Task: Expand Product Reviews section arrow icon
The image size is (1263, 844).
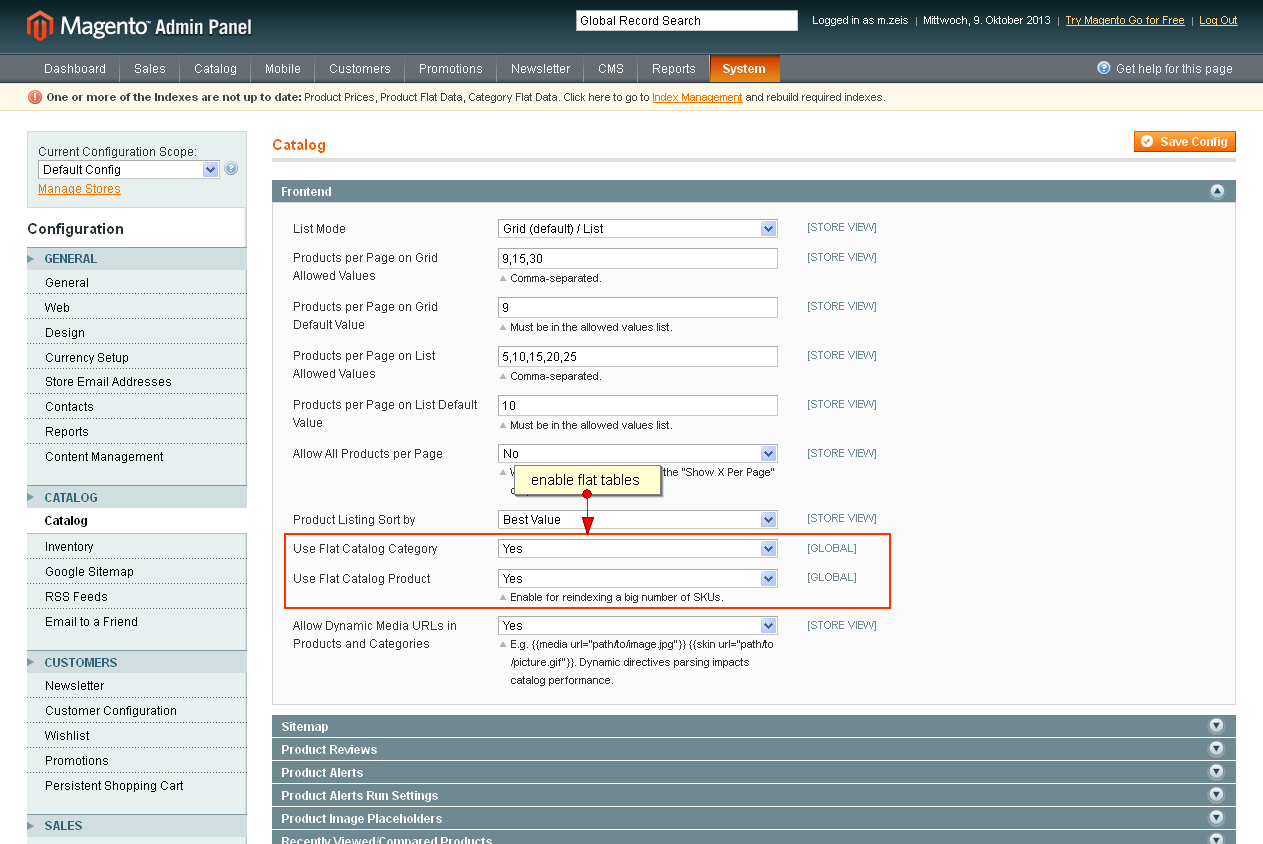Action: pyautogui.click(x=1217, y=749)
